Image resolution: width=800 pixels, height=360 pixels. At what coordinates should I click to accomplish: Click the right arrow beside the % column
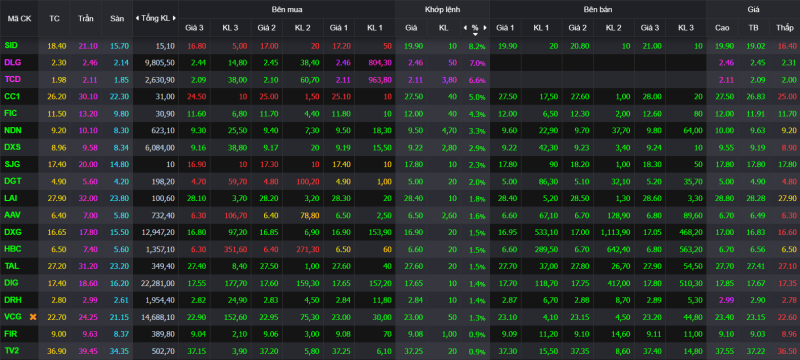click(x=485, y=28)
